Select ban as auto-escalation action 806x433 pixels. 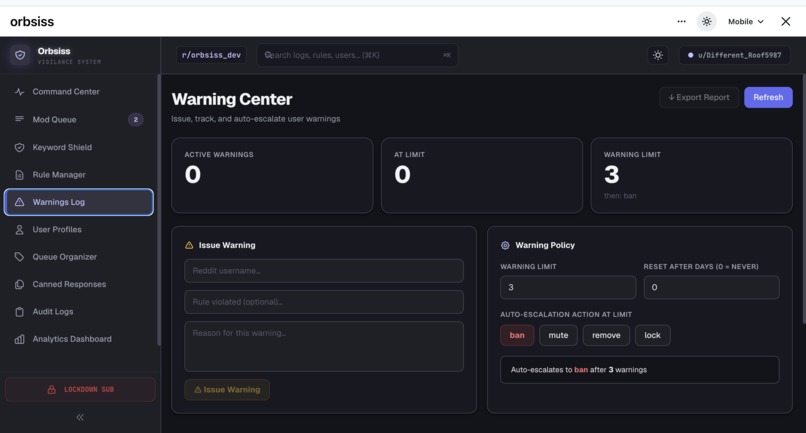[x=517, y=335]
